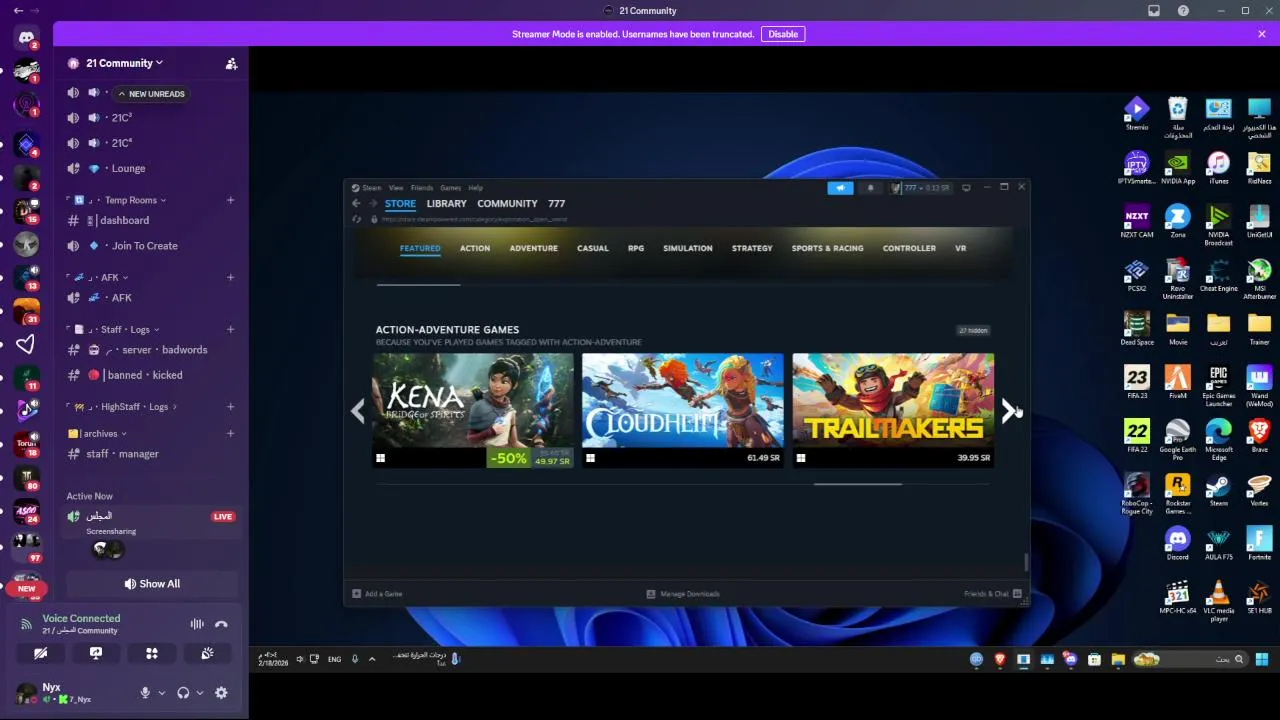Open the Steam Friends menu

click(x=422, y=188)
